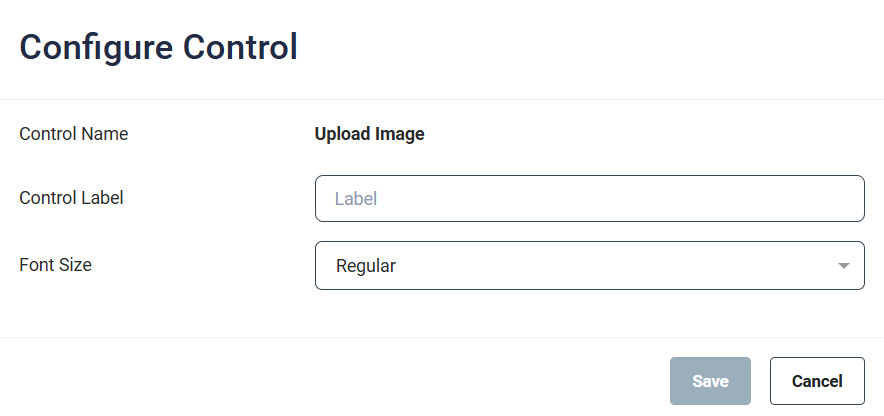
Task: Click the word Configure in the title
Action: (x=90, y=47)
